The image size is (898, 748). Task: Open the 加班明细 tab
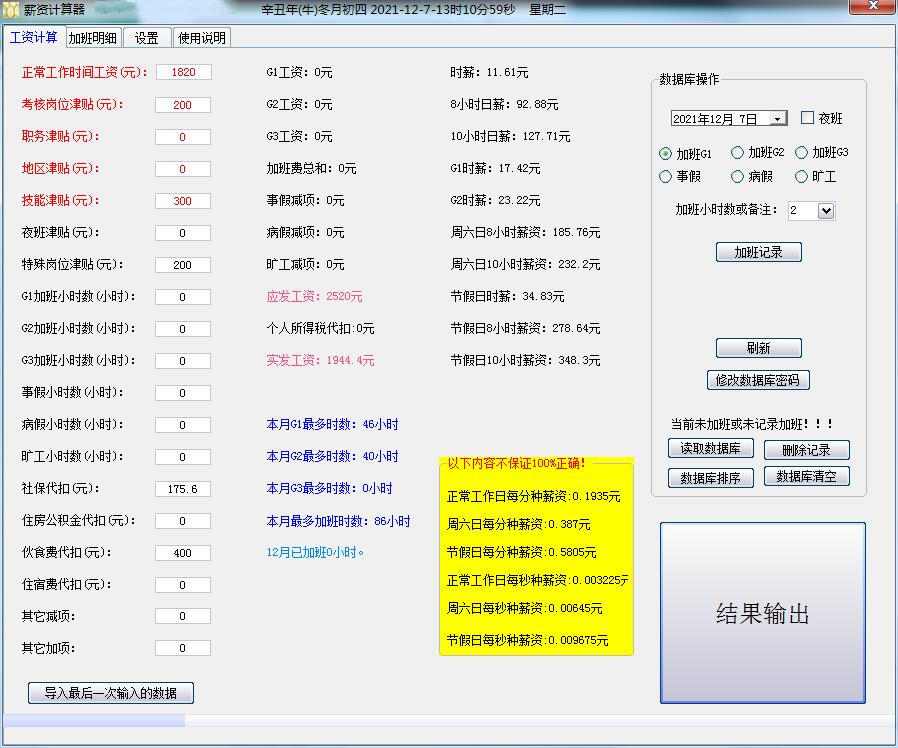pos(93,38)
